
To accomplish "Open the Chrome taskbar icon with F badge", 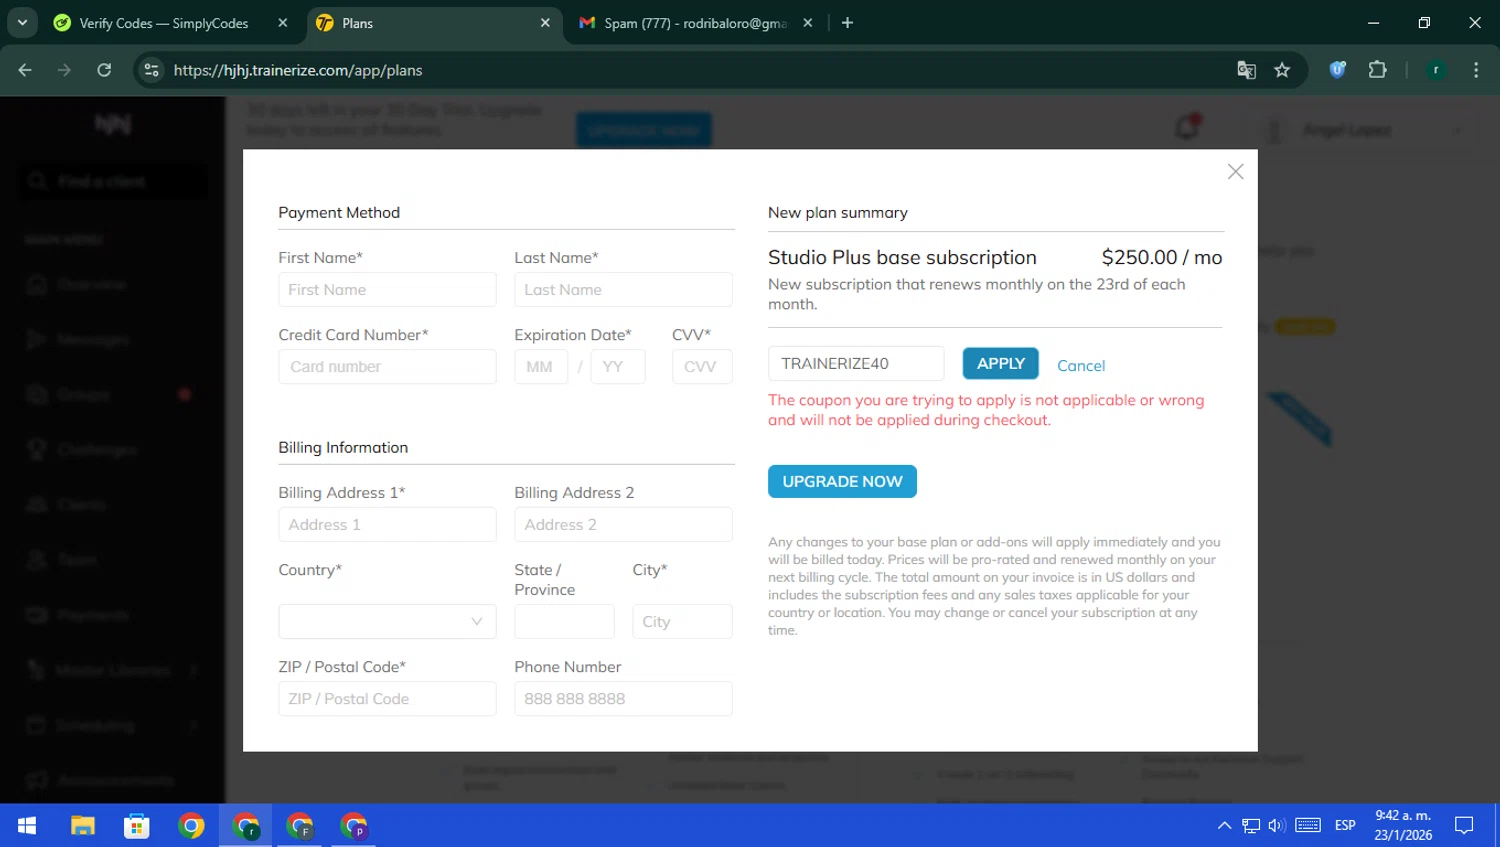I will coord(300,825).
